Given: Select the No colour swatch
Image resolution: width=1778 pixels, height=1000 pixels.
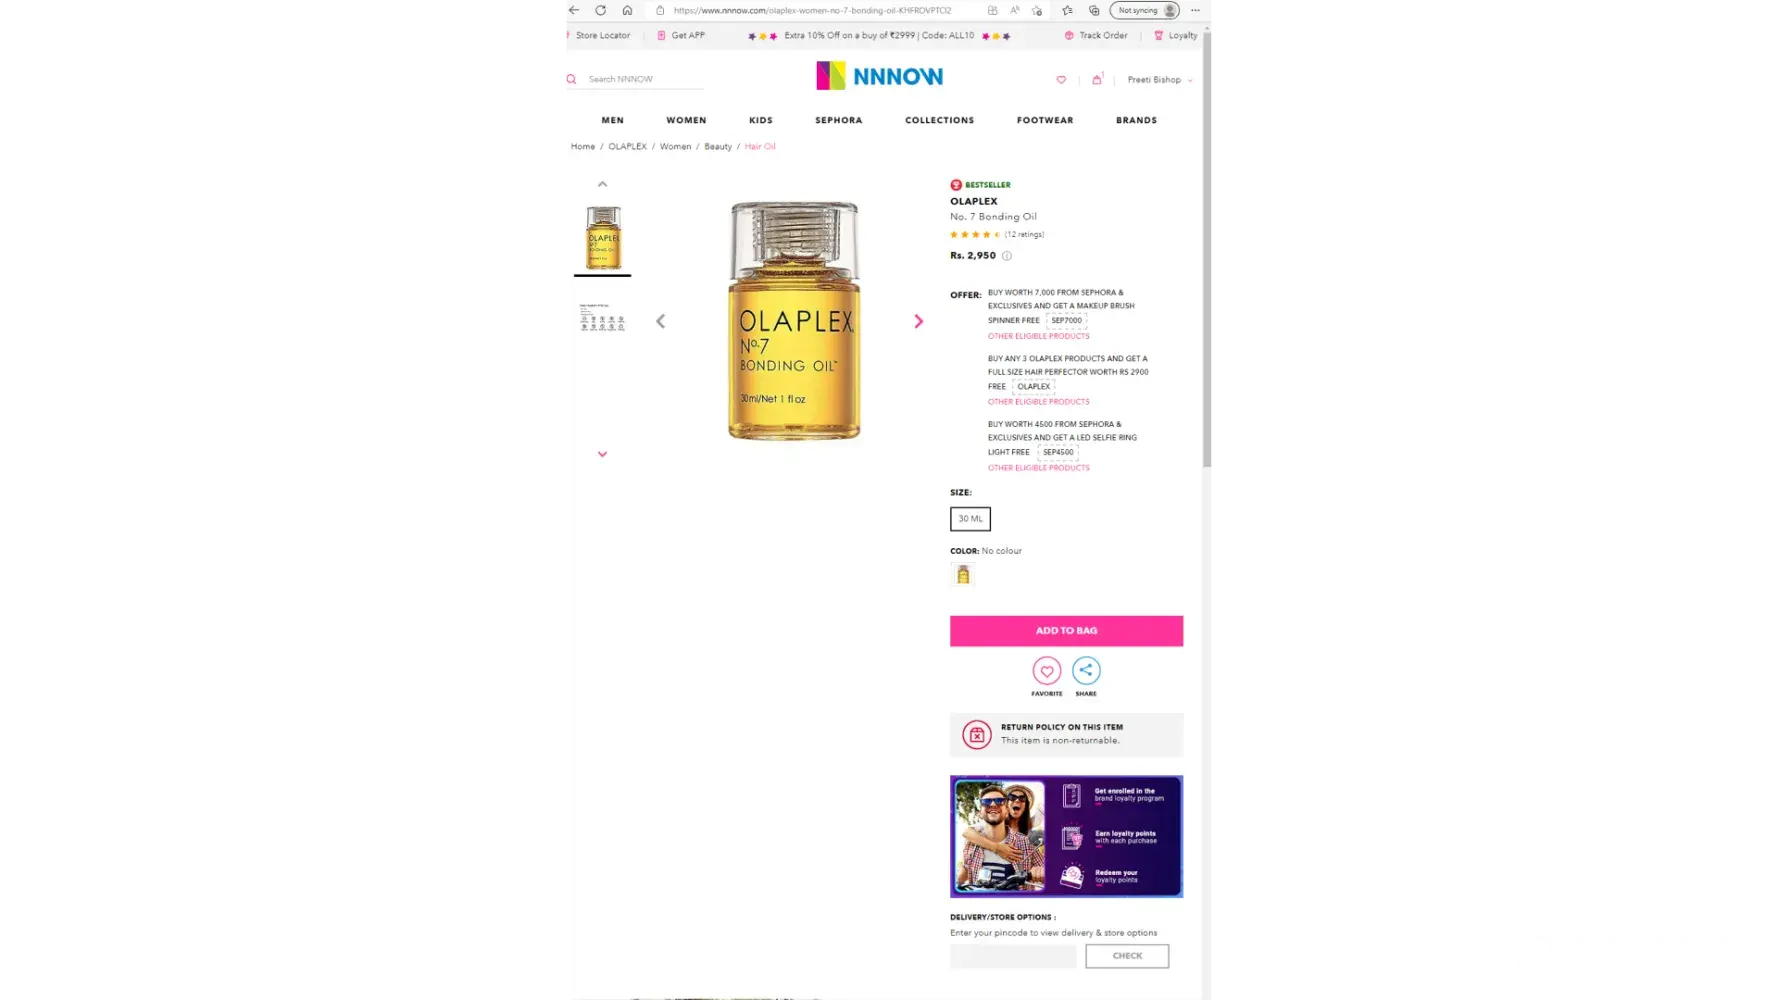Looking at the screenshot, I should pyautogui.click(x=963, y=575).
